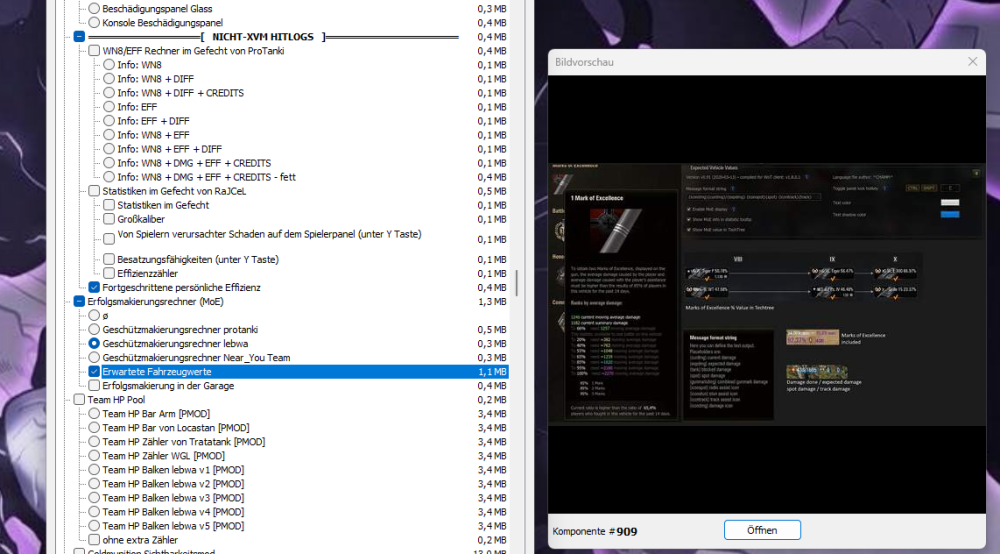Enable WN8/EFF Rechner im Gefecht von ProTanki
1000x554 pixels.
pyautogui.click(x=94, y=50)
